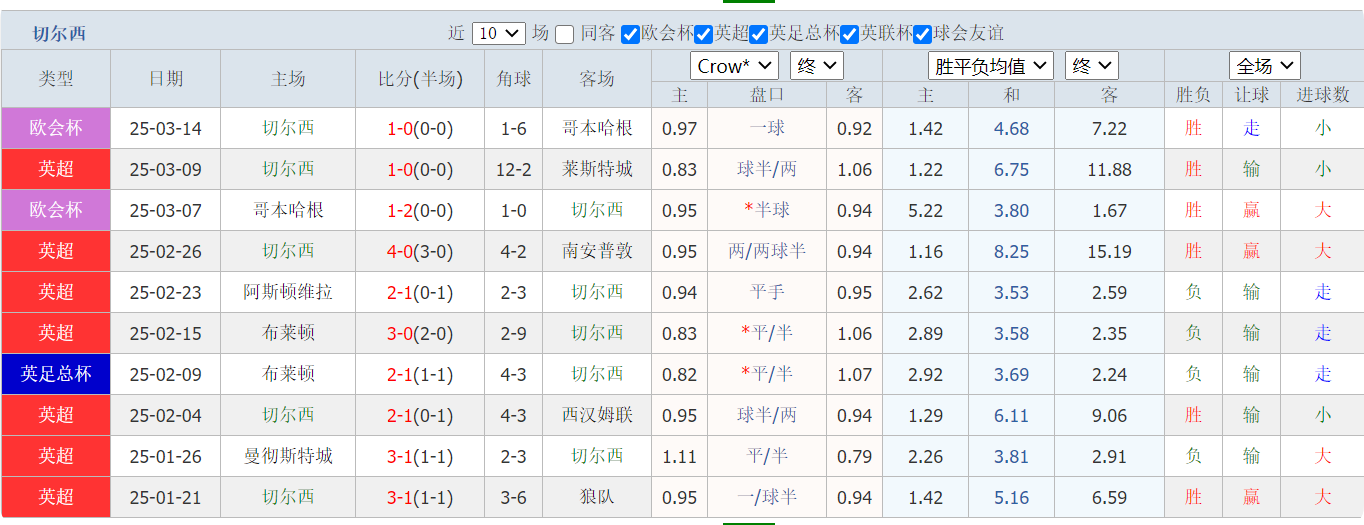
Task: Click the draw odds 5.16
Action: 1011,497
